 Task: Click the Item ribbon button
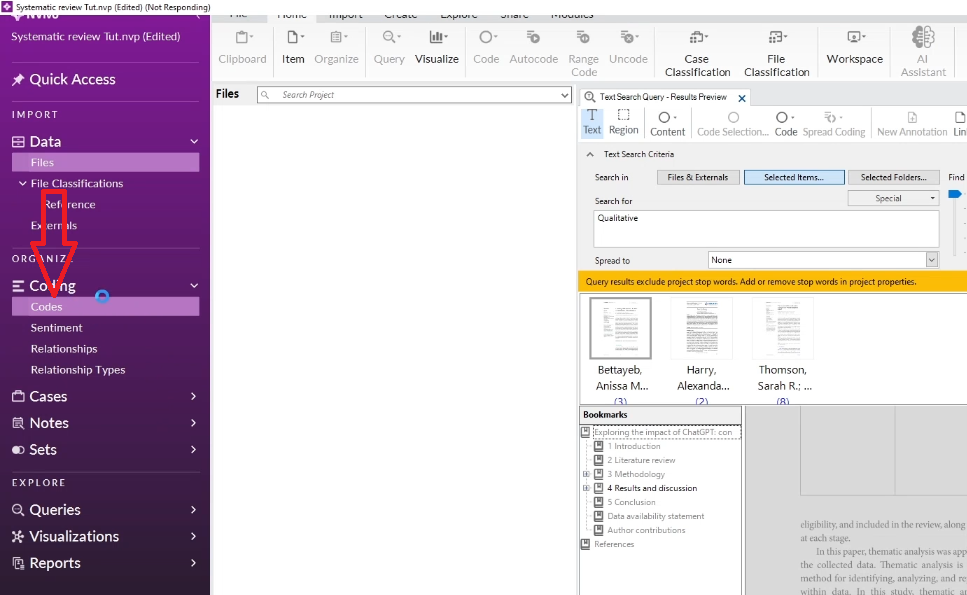[x=293, y=47]
